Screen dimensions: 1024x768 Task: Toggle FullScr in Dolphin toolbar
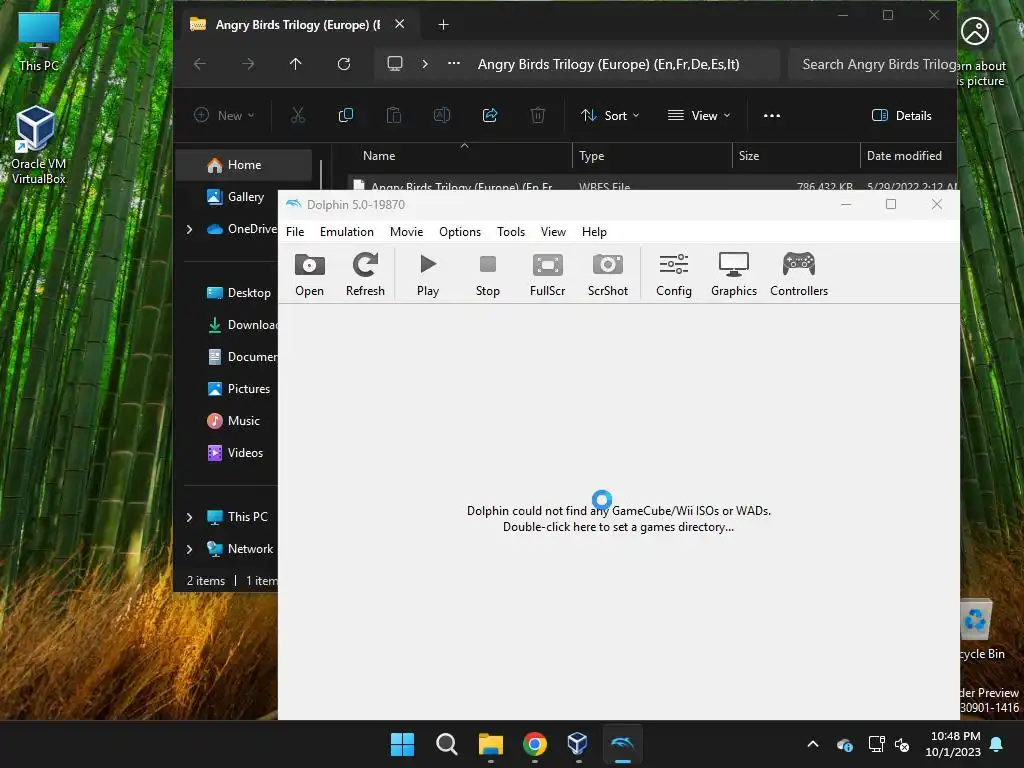click(547, 274)
